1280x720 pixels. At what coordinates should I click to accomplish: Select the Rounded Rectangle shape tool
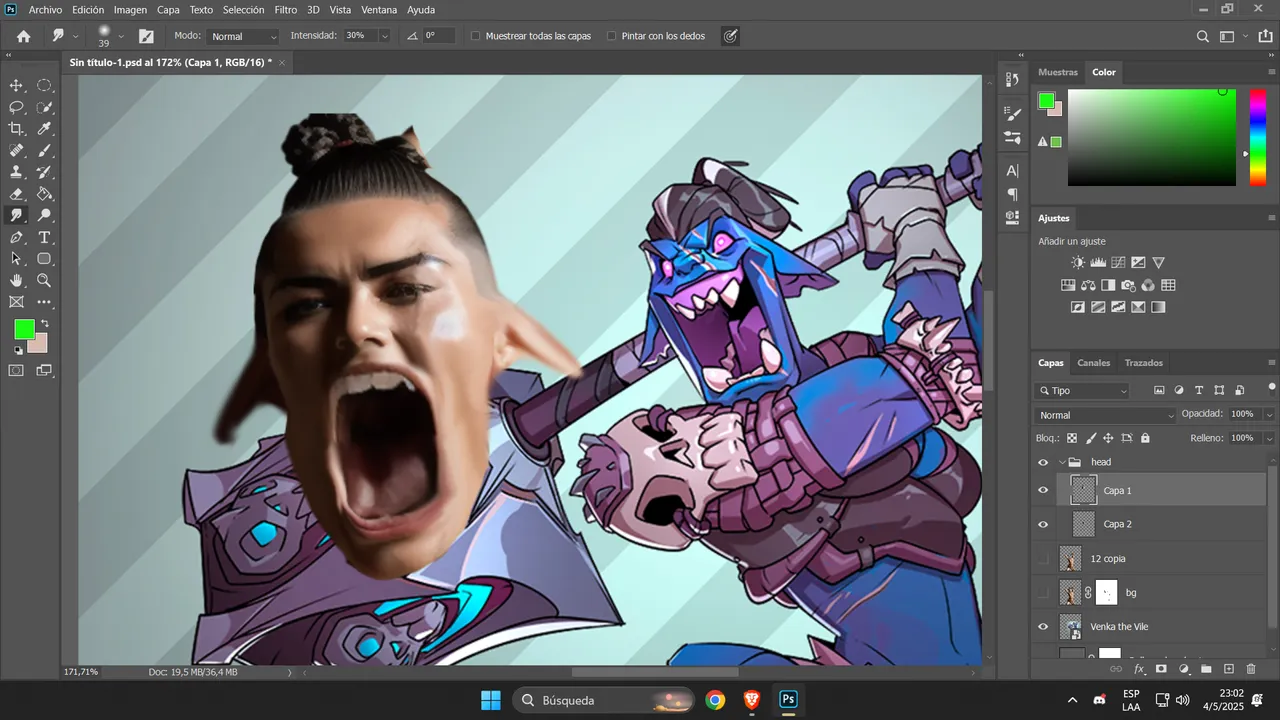tap(45, 259)
